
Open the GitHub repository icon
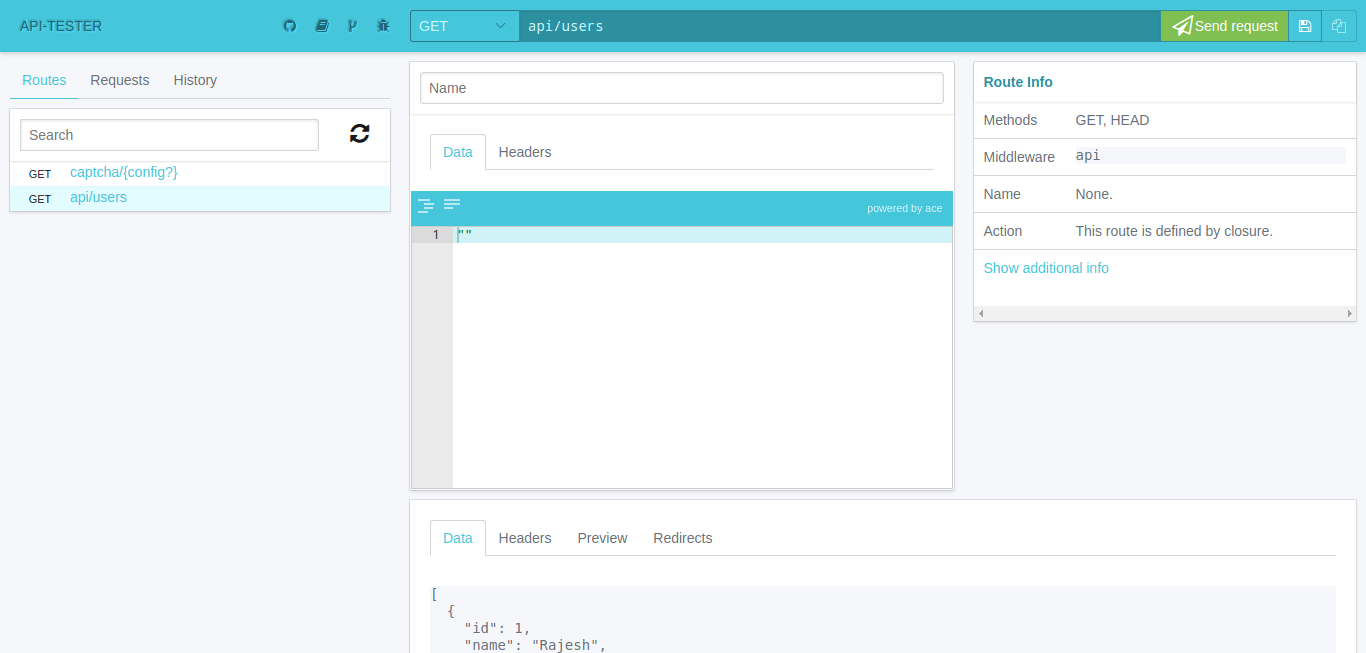[x=290, y=26]
